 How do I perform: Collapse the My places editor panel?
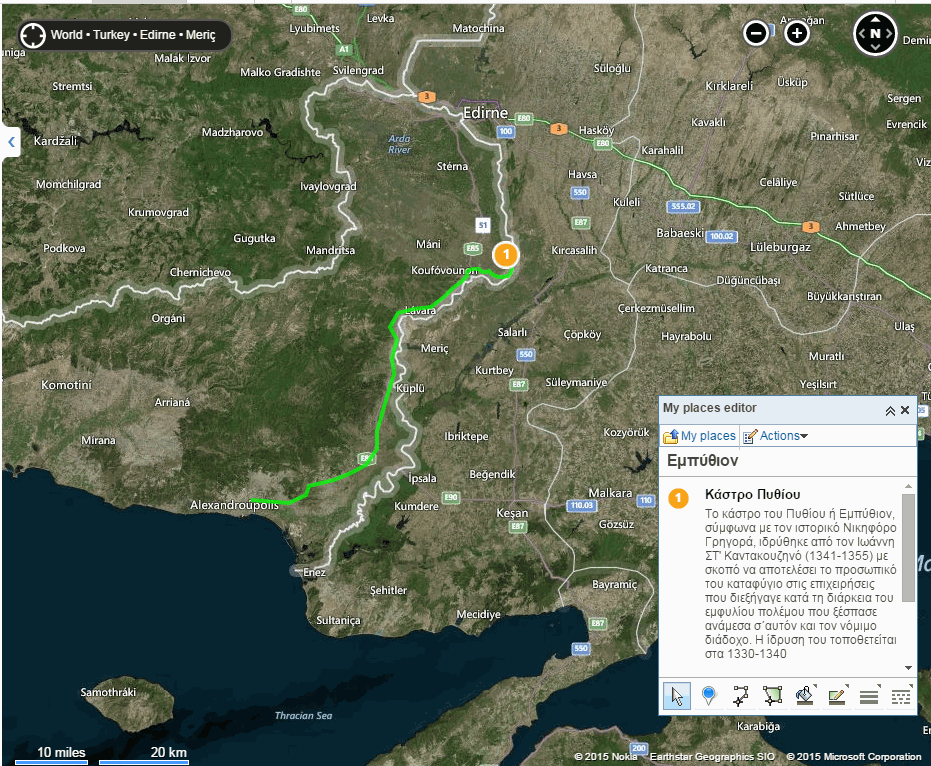point(890,411)
